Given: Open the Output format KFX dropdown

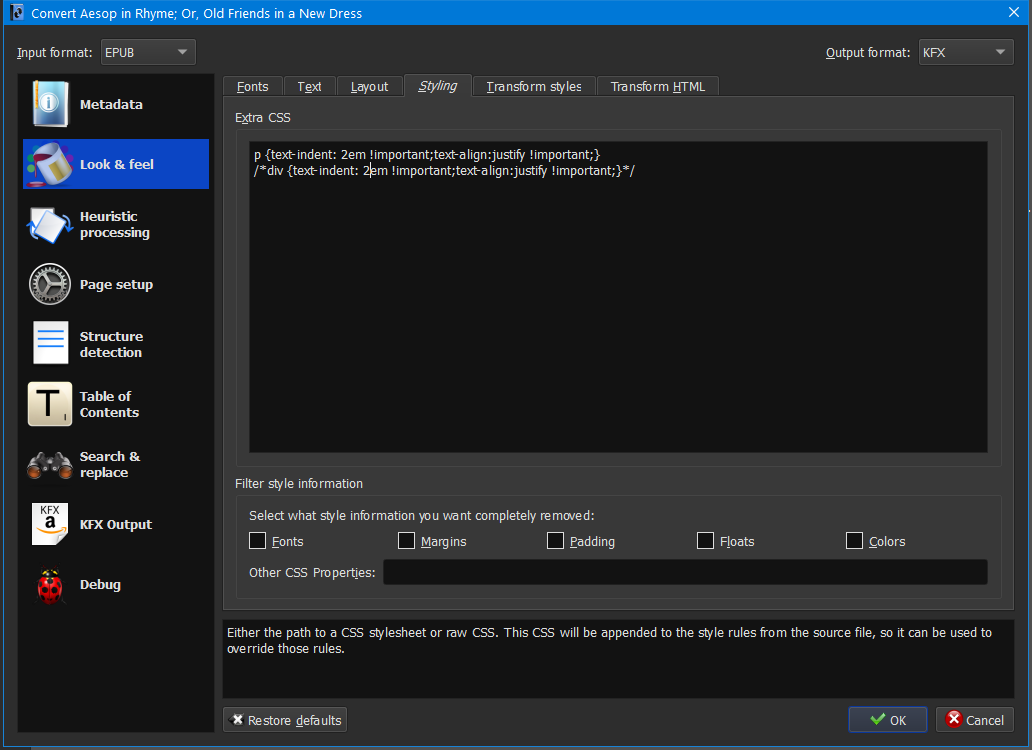Looking at the screenshot, I should (966, 52).
